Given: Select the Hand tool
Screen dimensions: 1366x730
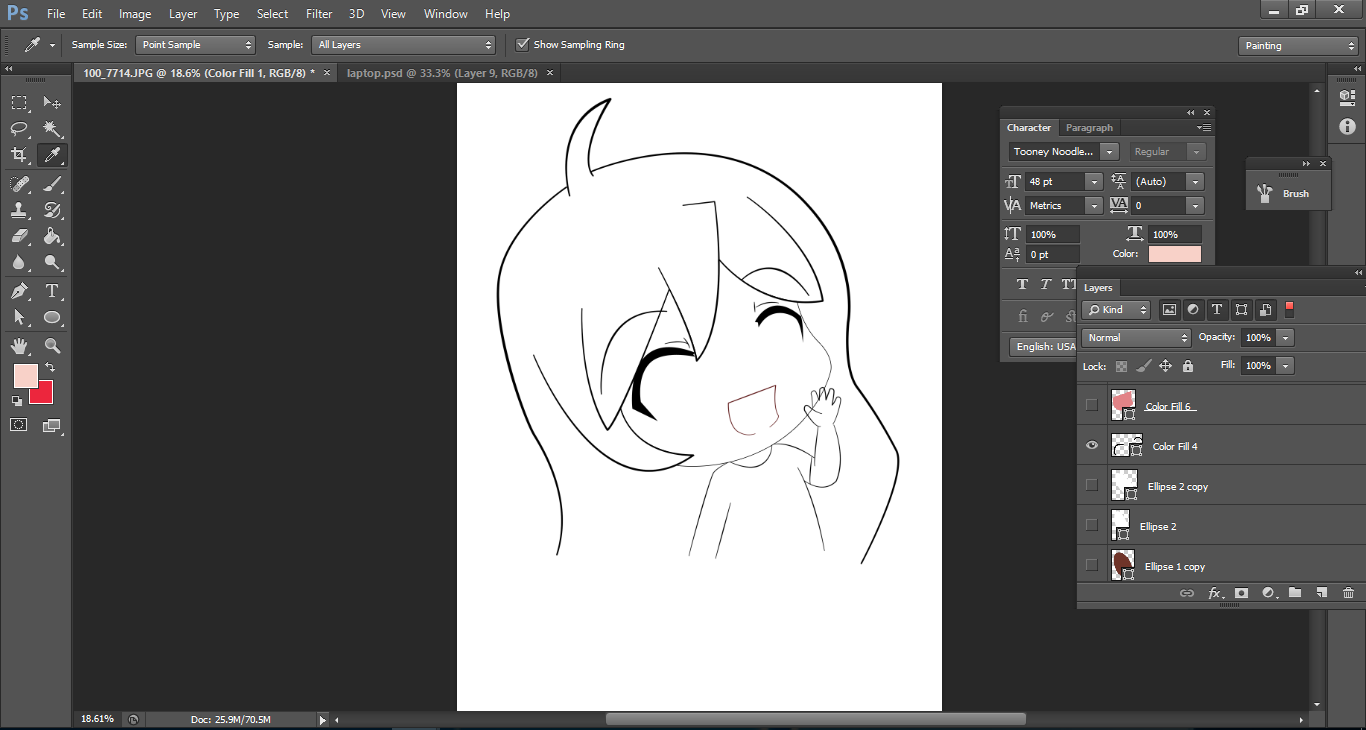Looking at the screenshot, I should coord(19,346).
